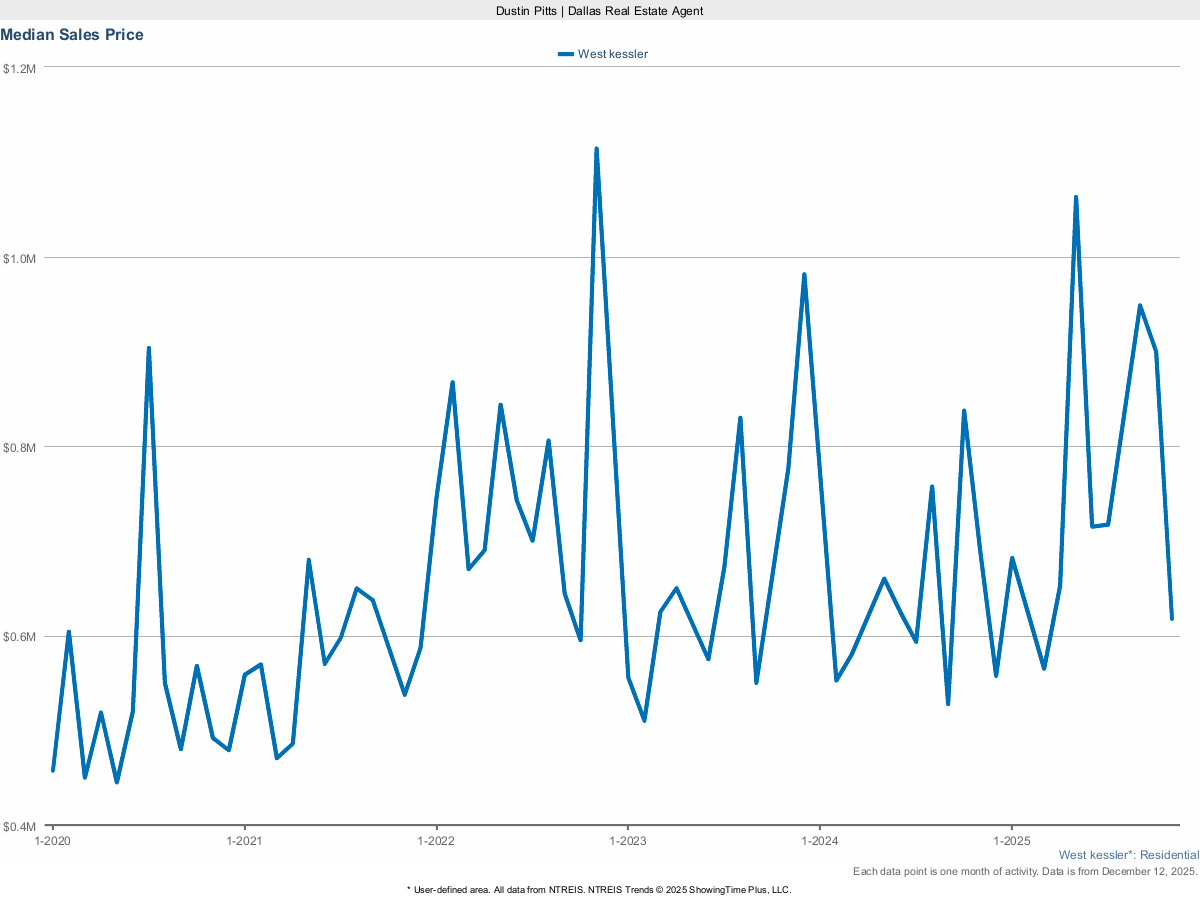Click the NTREIS Trends footer disclaimer text
Viewport: 1200px width, 900px height.
tap(599, 889)
